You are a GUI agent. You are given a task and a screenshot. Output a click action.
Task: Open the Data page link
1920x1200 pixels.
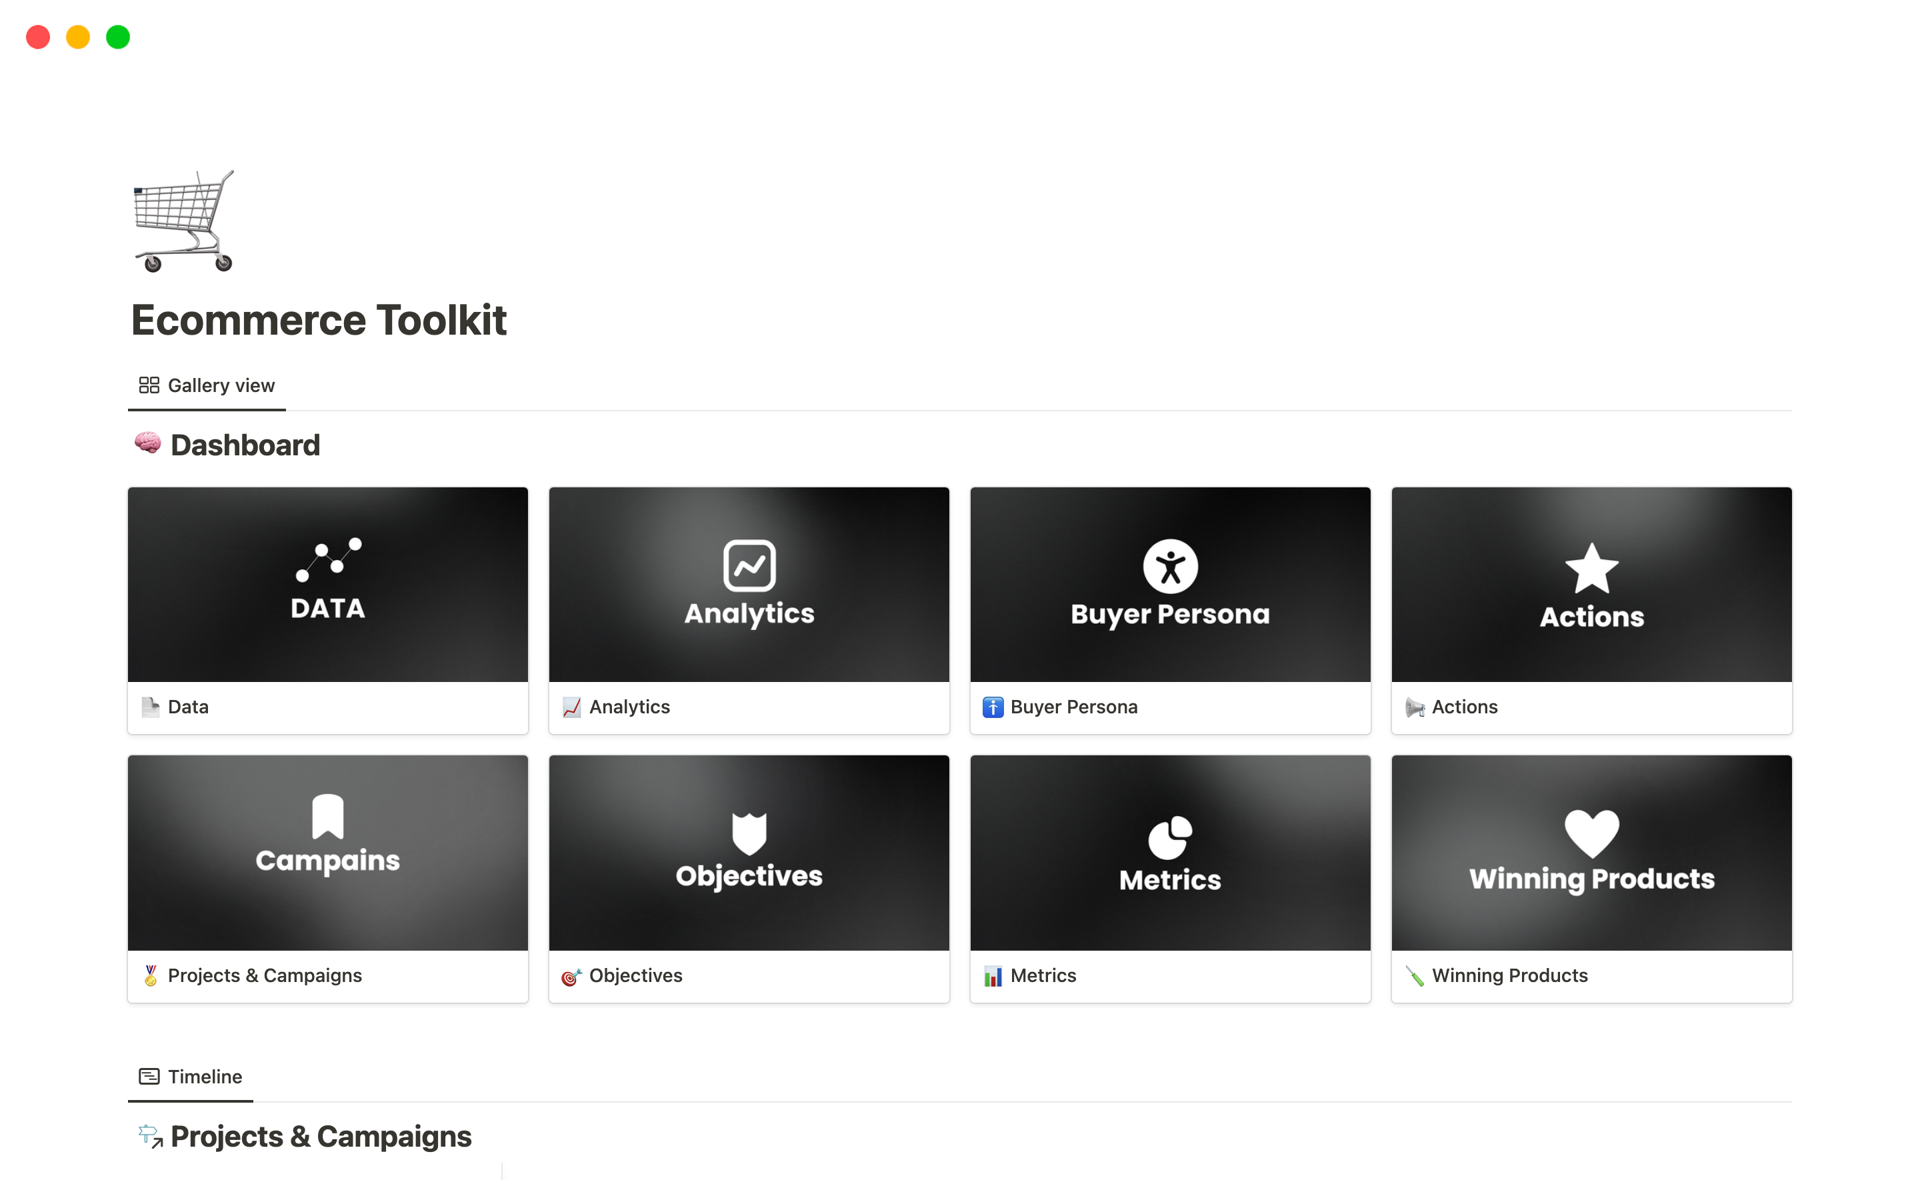point(188,707)
